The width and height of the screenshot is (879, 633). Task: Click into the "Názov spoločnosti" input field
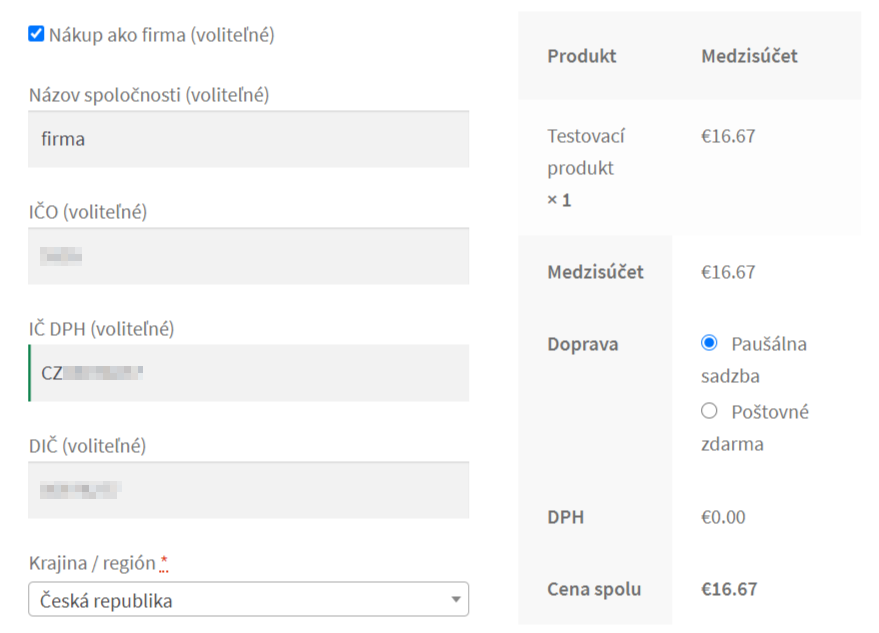(x=247, y=139)
